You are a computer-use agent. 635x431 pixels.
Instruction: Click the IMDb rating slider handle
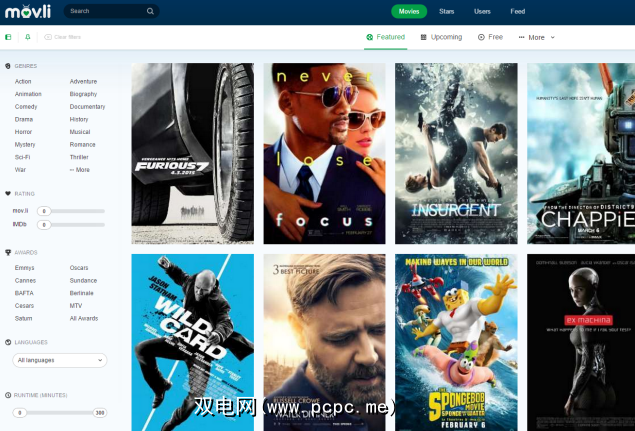(44, 224)
